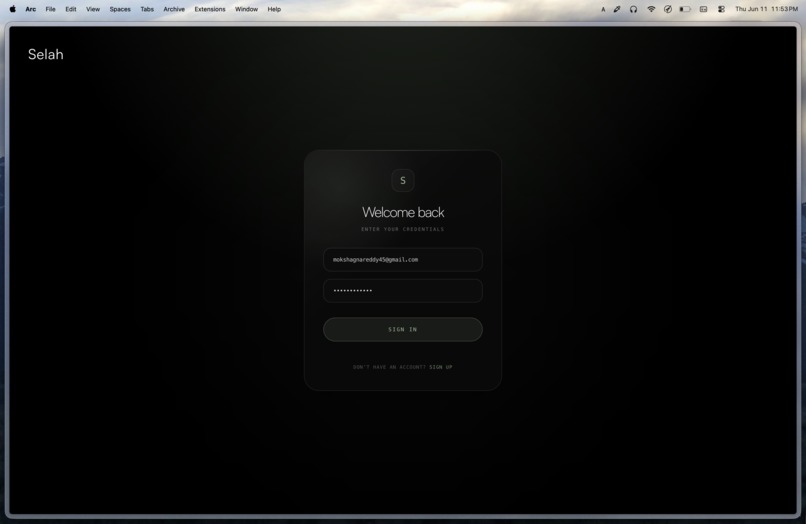Open the View menu

93,9
